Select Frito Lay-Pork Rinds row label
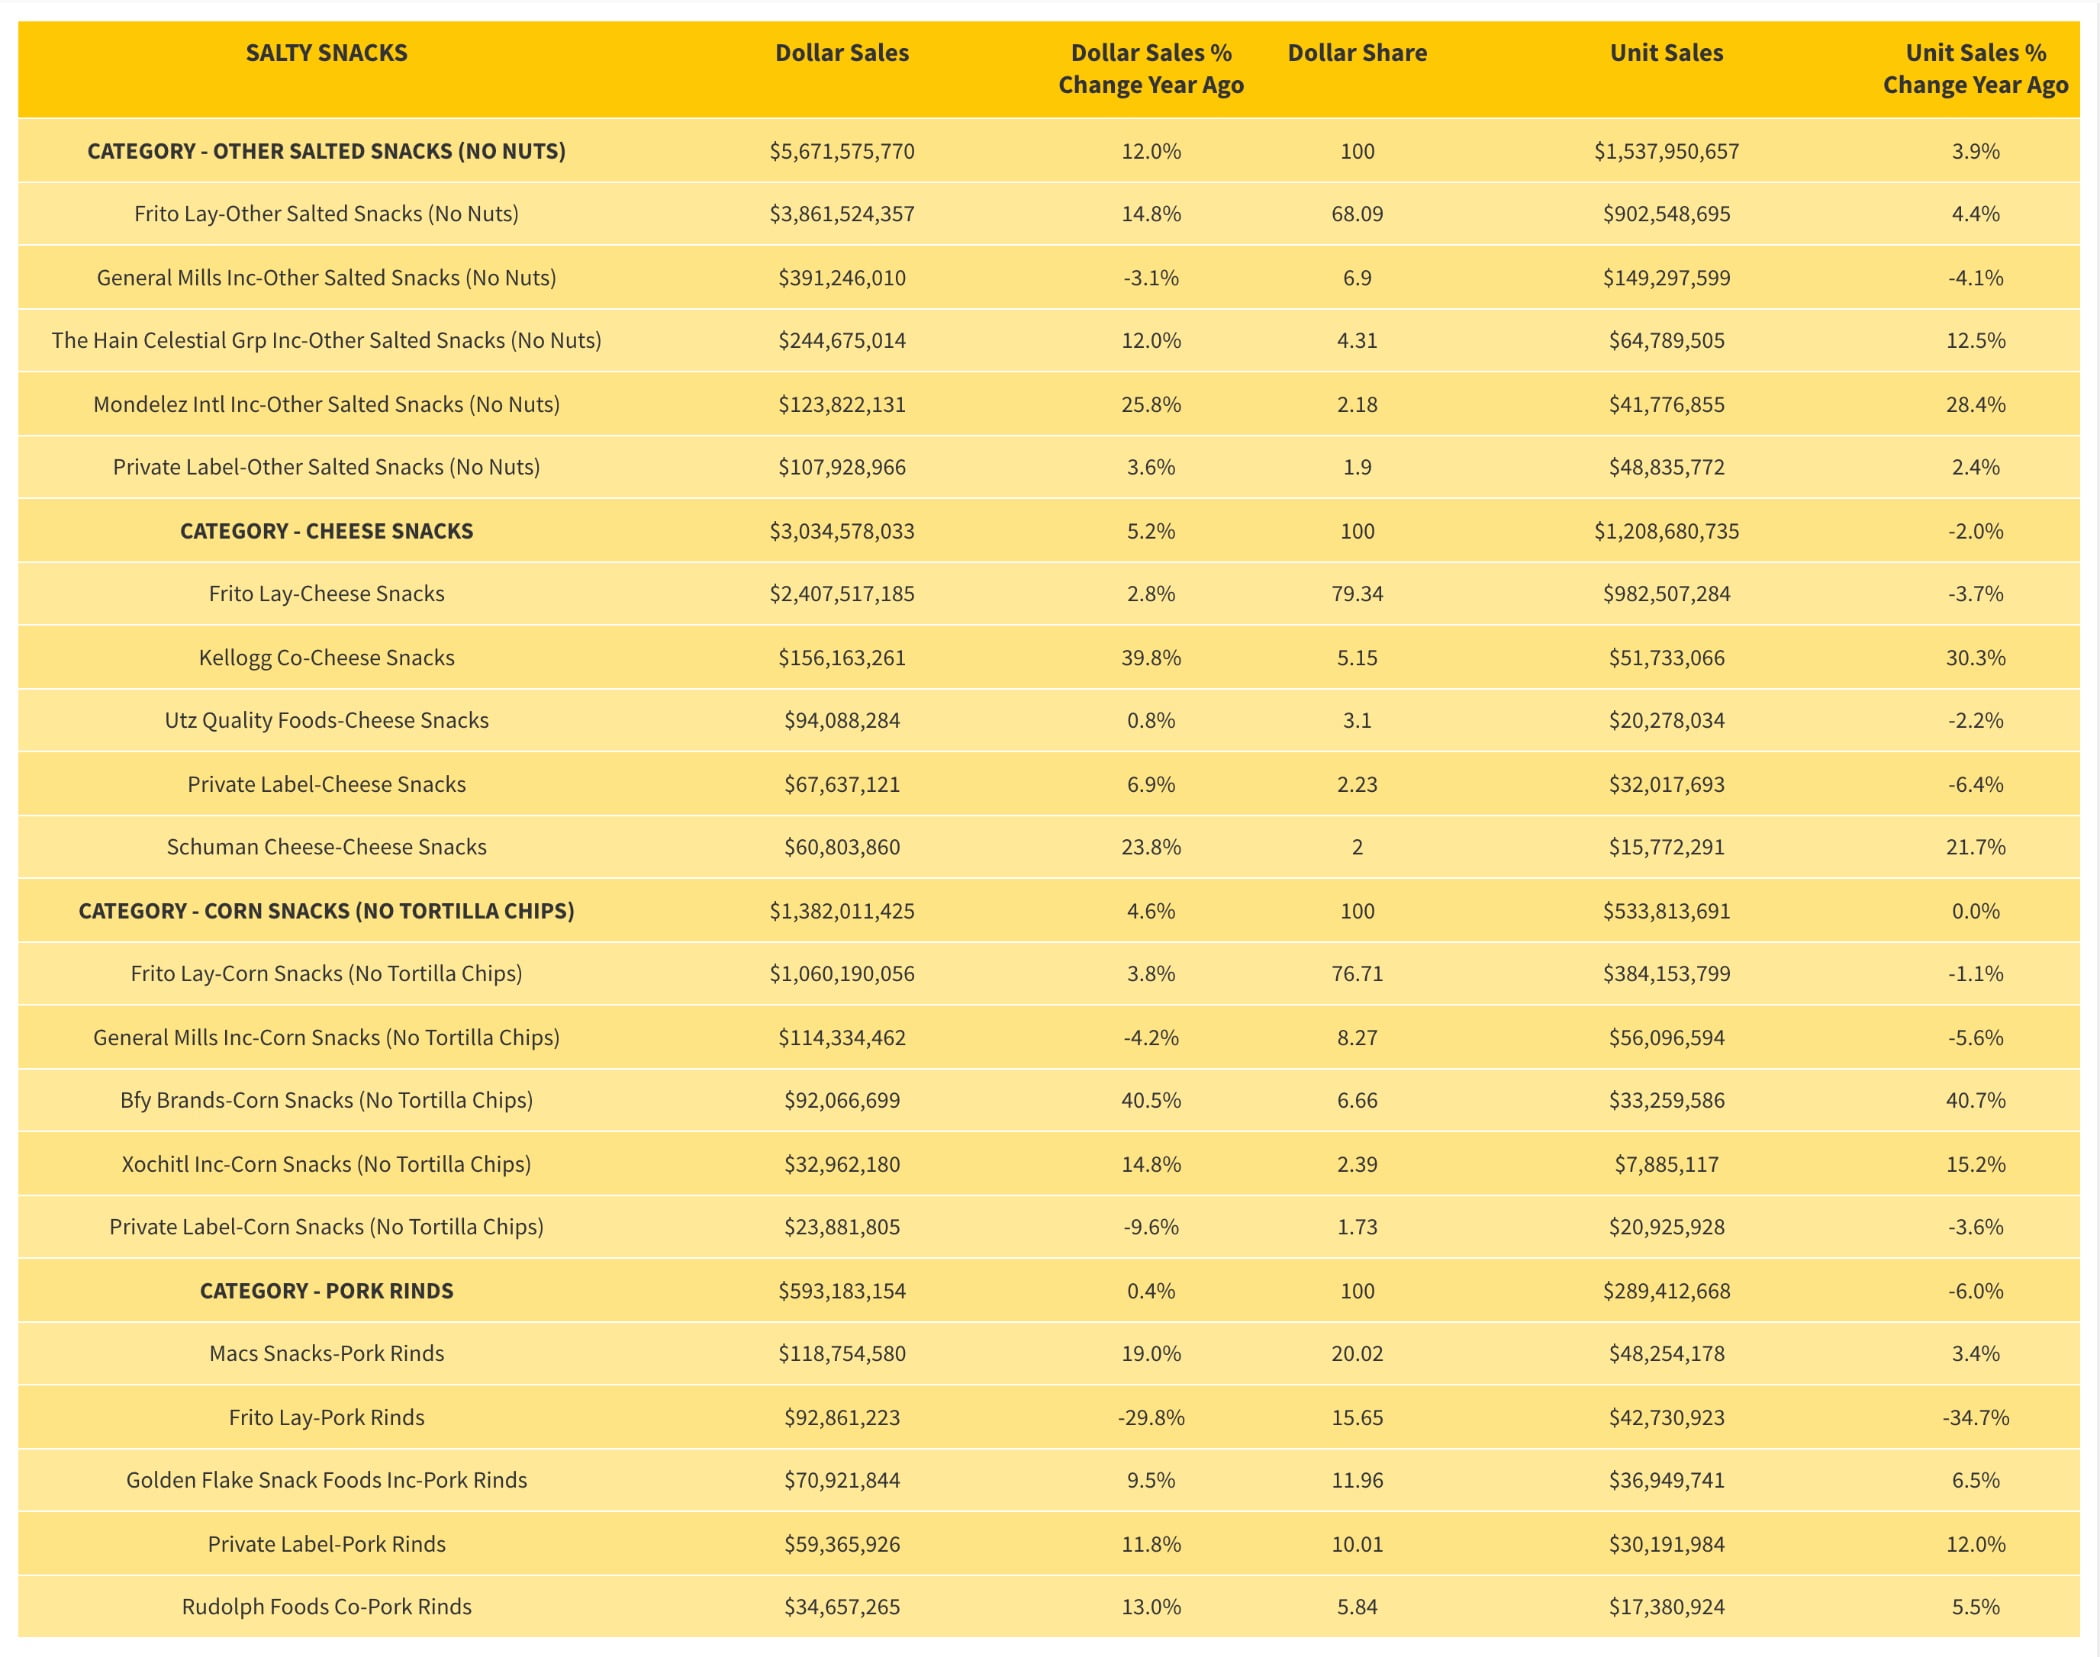The width and height of the screenshot is (2100, 1657). click(326, 1418)
